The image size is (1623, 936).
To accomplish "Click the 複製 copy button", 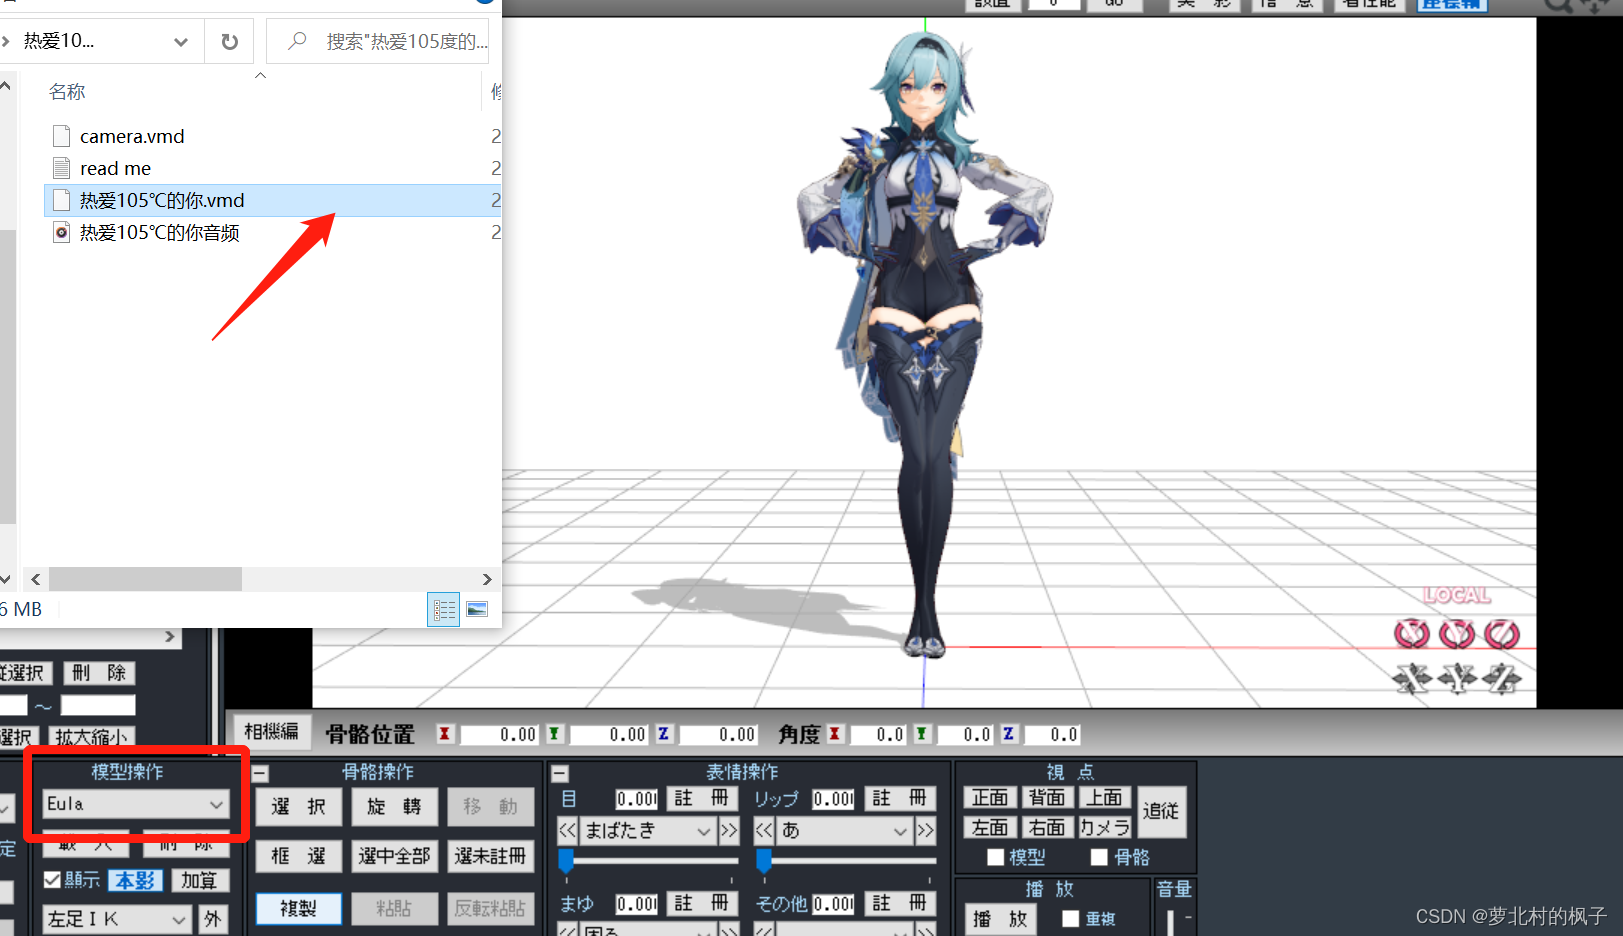I will (x=298, y=908).
